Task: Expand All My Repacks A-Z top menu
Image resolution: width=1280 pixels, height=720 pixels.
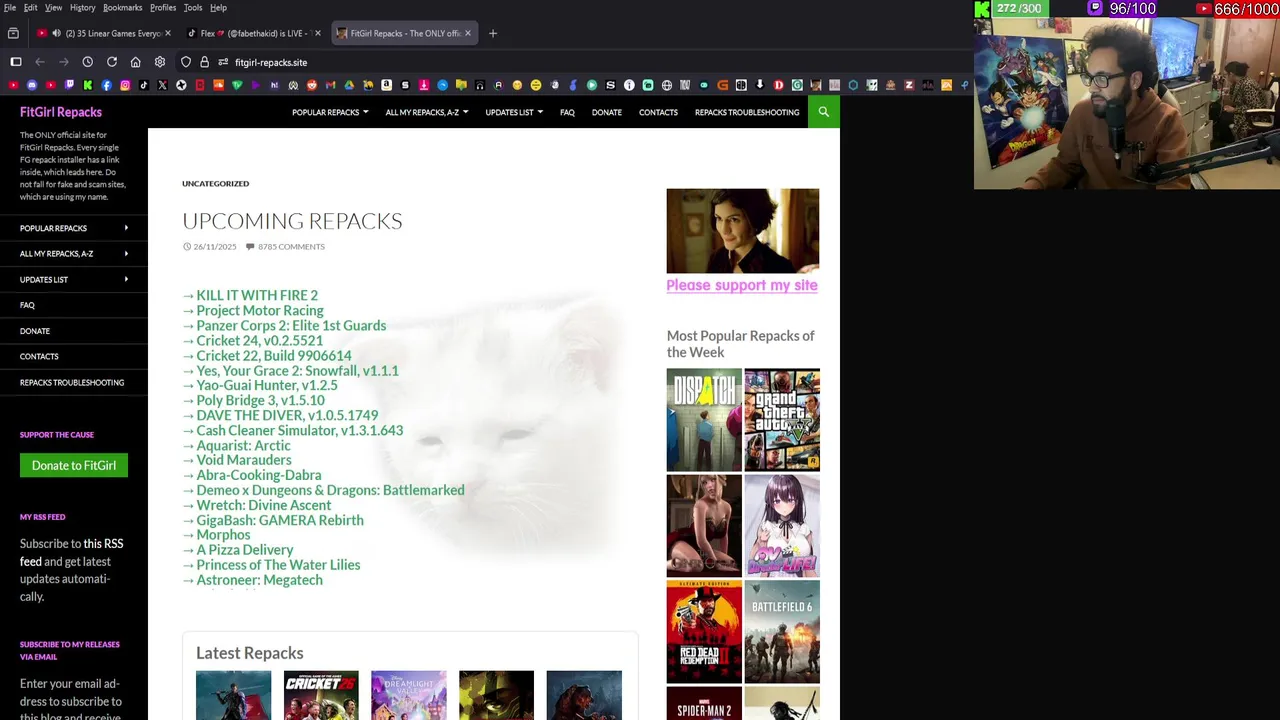Action: 427,112
